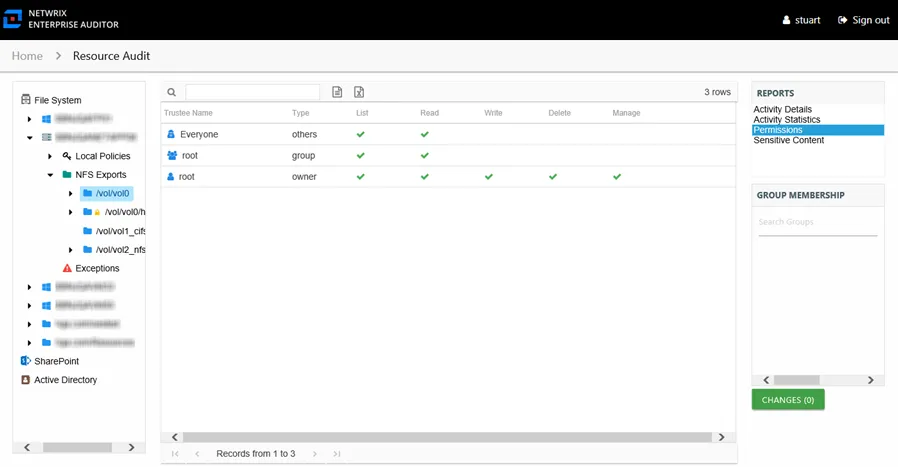Export table to CSV document icon

337,92
